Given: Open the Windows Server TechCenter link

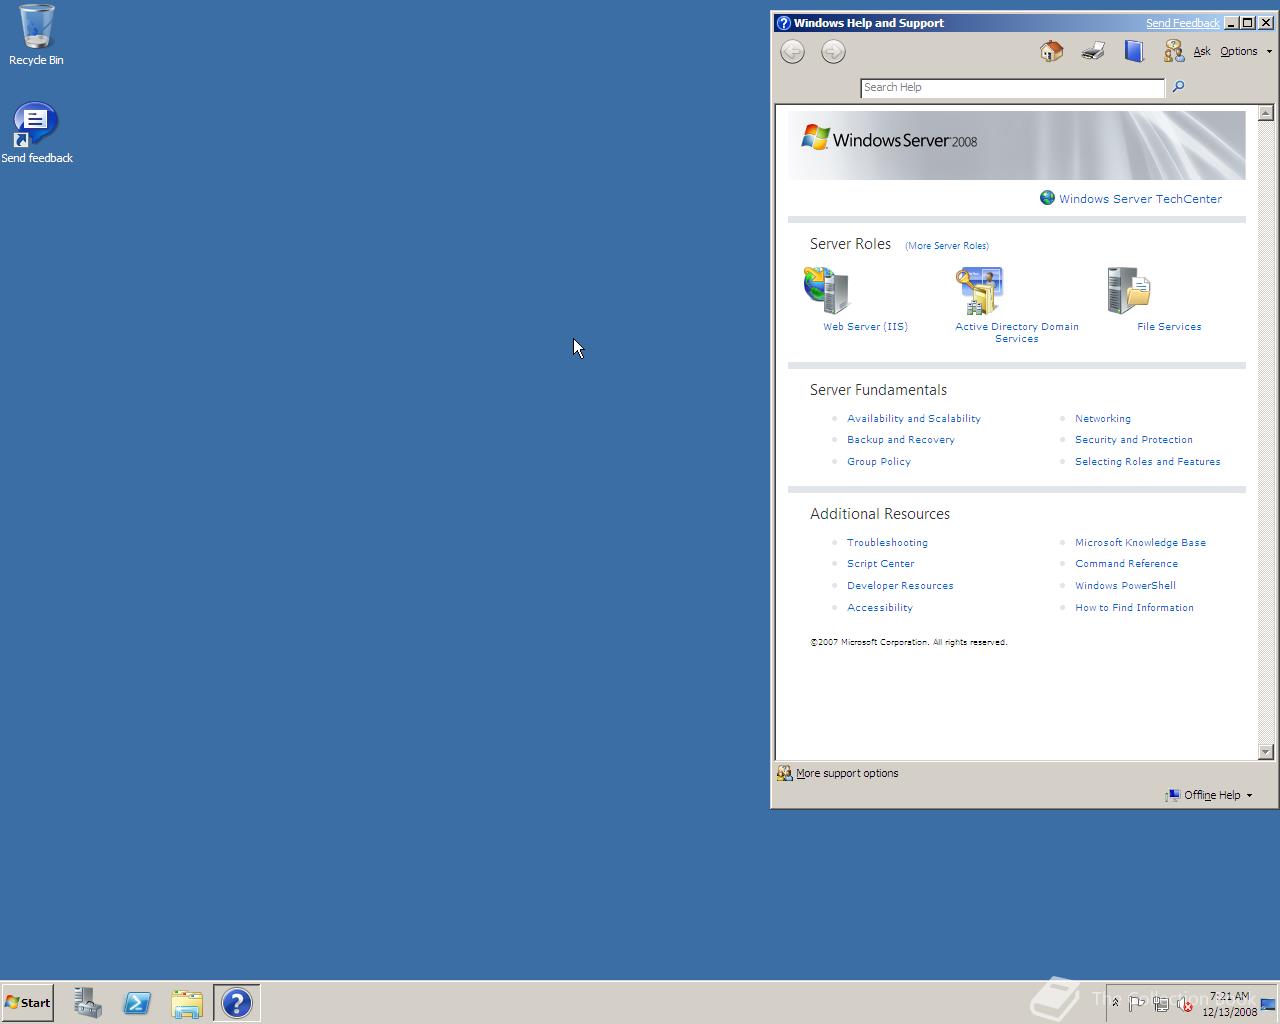Looking at the screenshot, I should (x=1140, y=199).
